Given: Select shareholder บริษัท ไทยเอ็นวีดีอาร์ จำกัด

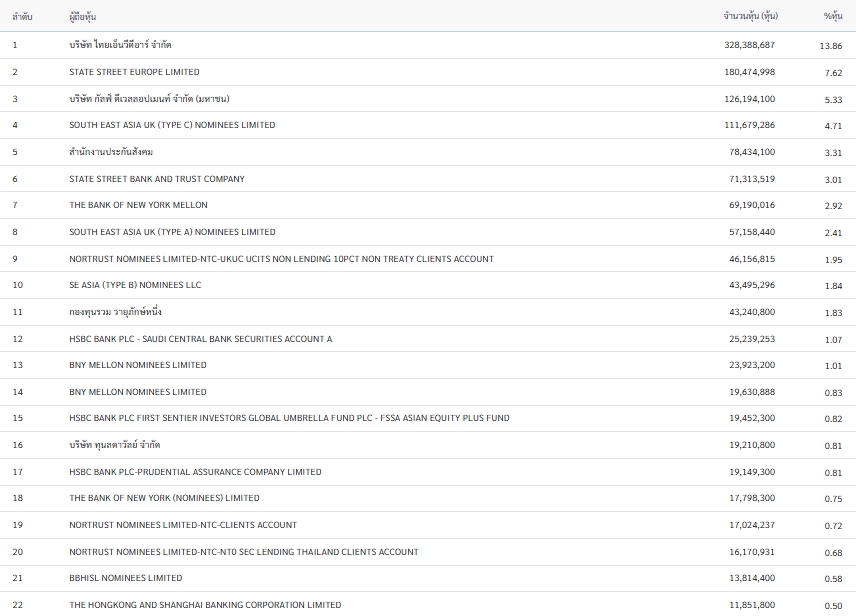Looking at the screenshot, I should click(120, 45).
